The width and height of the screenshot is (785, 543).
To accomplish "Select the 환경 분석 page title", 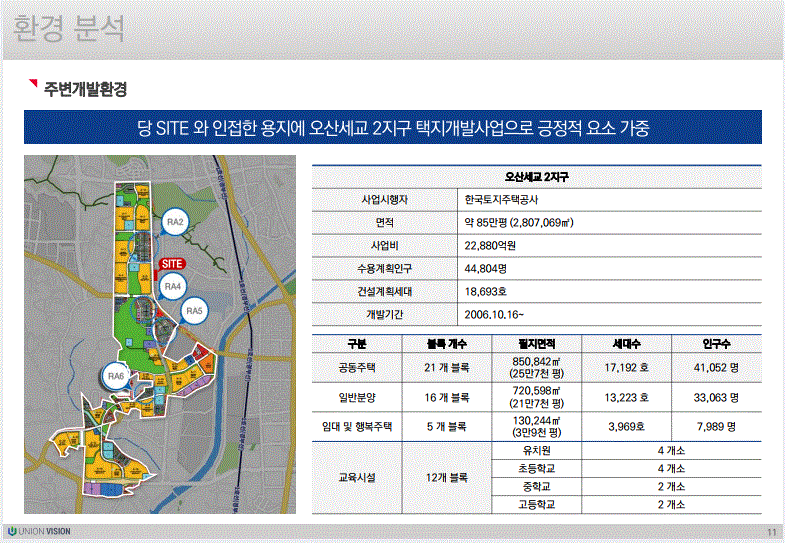I will 68,28.
